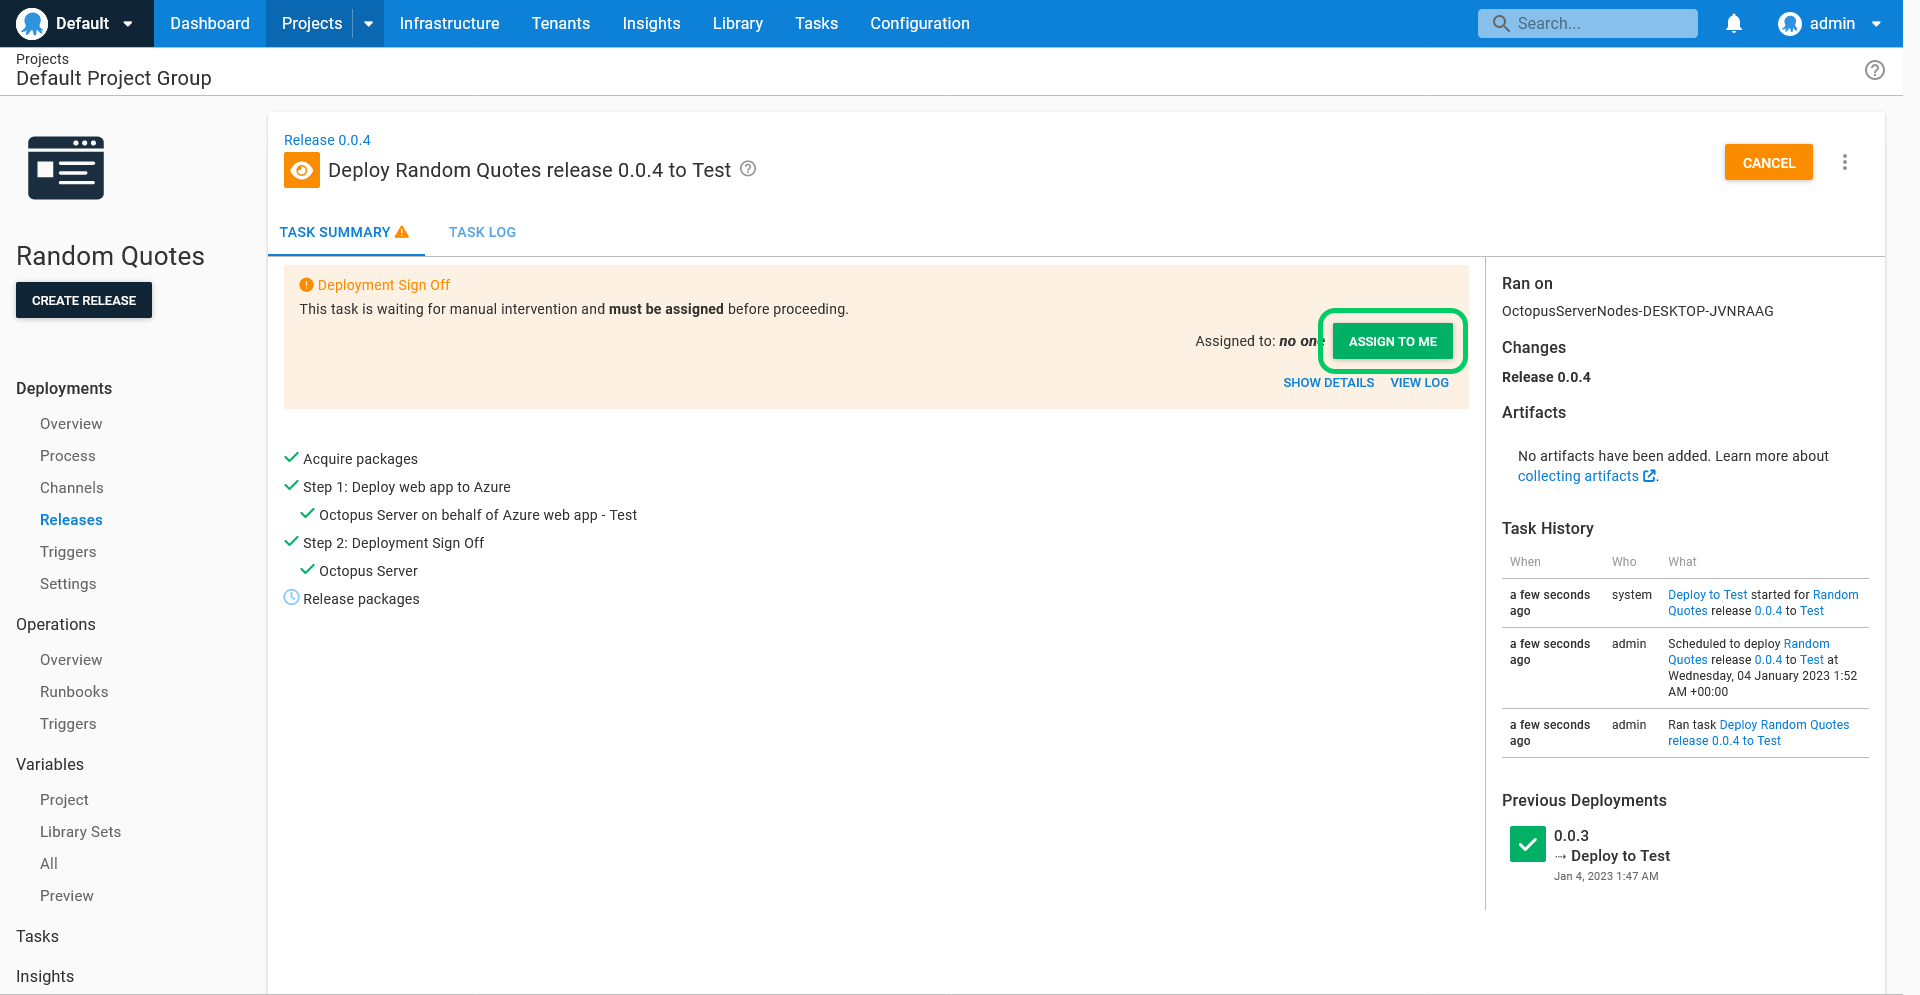Open the notifications bell
Image resolution: width=1920 pixels, height=995 pixels.
coord(1734,23)
